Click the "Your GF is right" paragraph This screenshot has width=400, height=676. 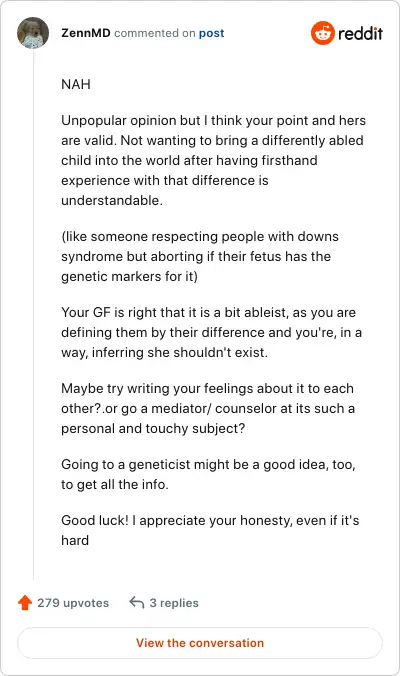click(x=211, y=332)
